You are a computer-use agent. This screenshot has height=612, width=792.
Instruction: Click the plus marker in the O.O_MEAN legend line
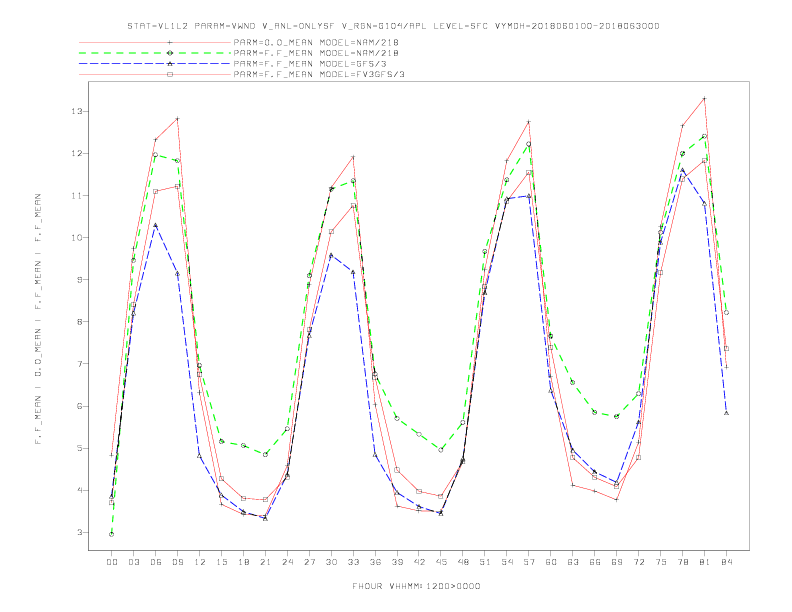pyautogui.click(x=170, y=42)
